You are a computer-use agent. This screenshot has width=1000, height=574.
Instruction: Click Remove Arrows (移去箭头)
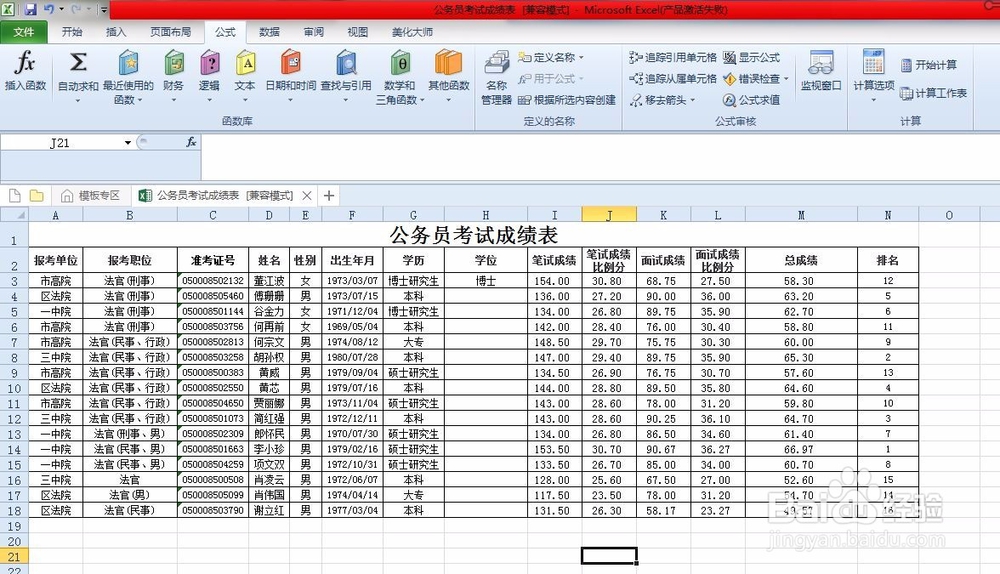pos(658,100)
